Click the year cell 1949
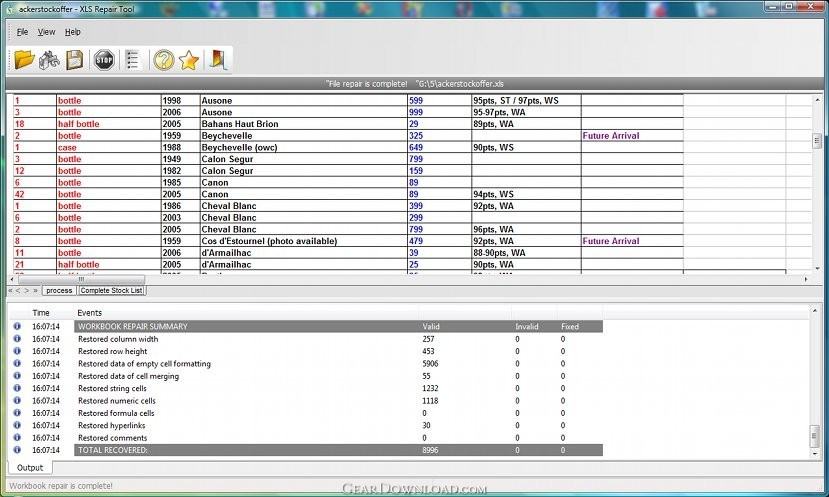 [x=180, y=159]
